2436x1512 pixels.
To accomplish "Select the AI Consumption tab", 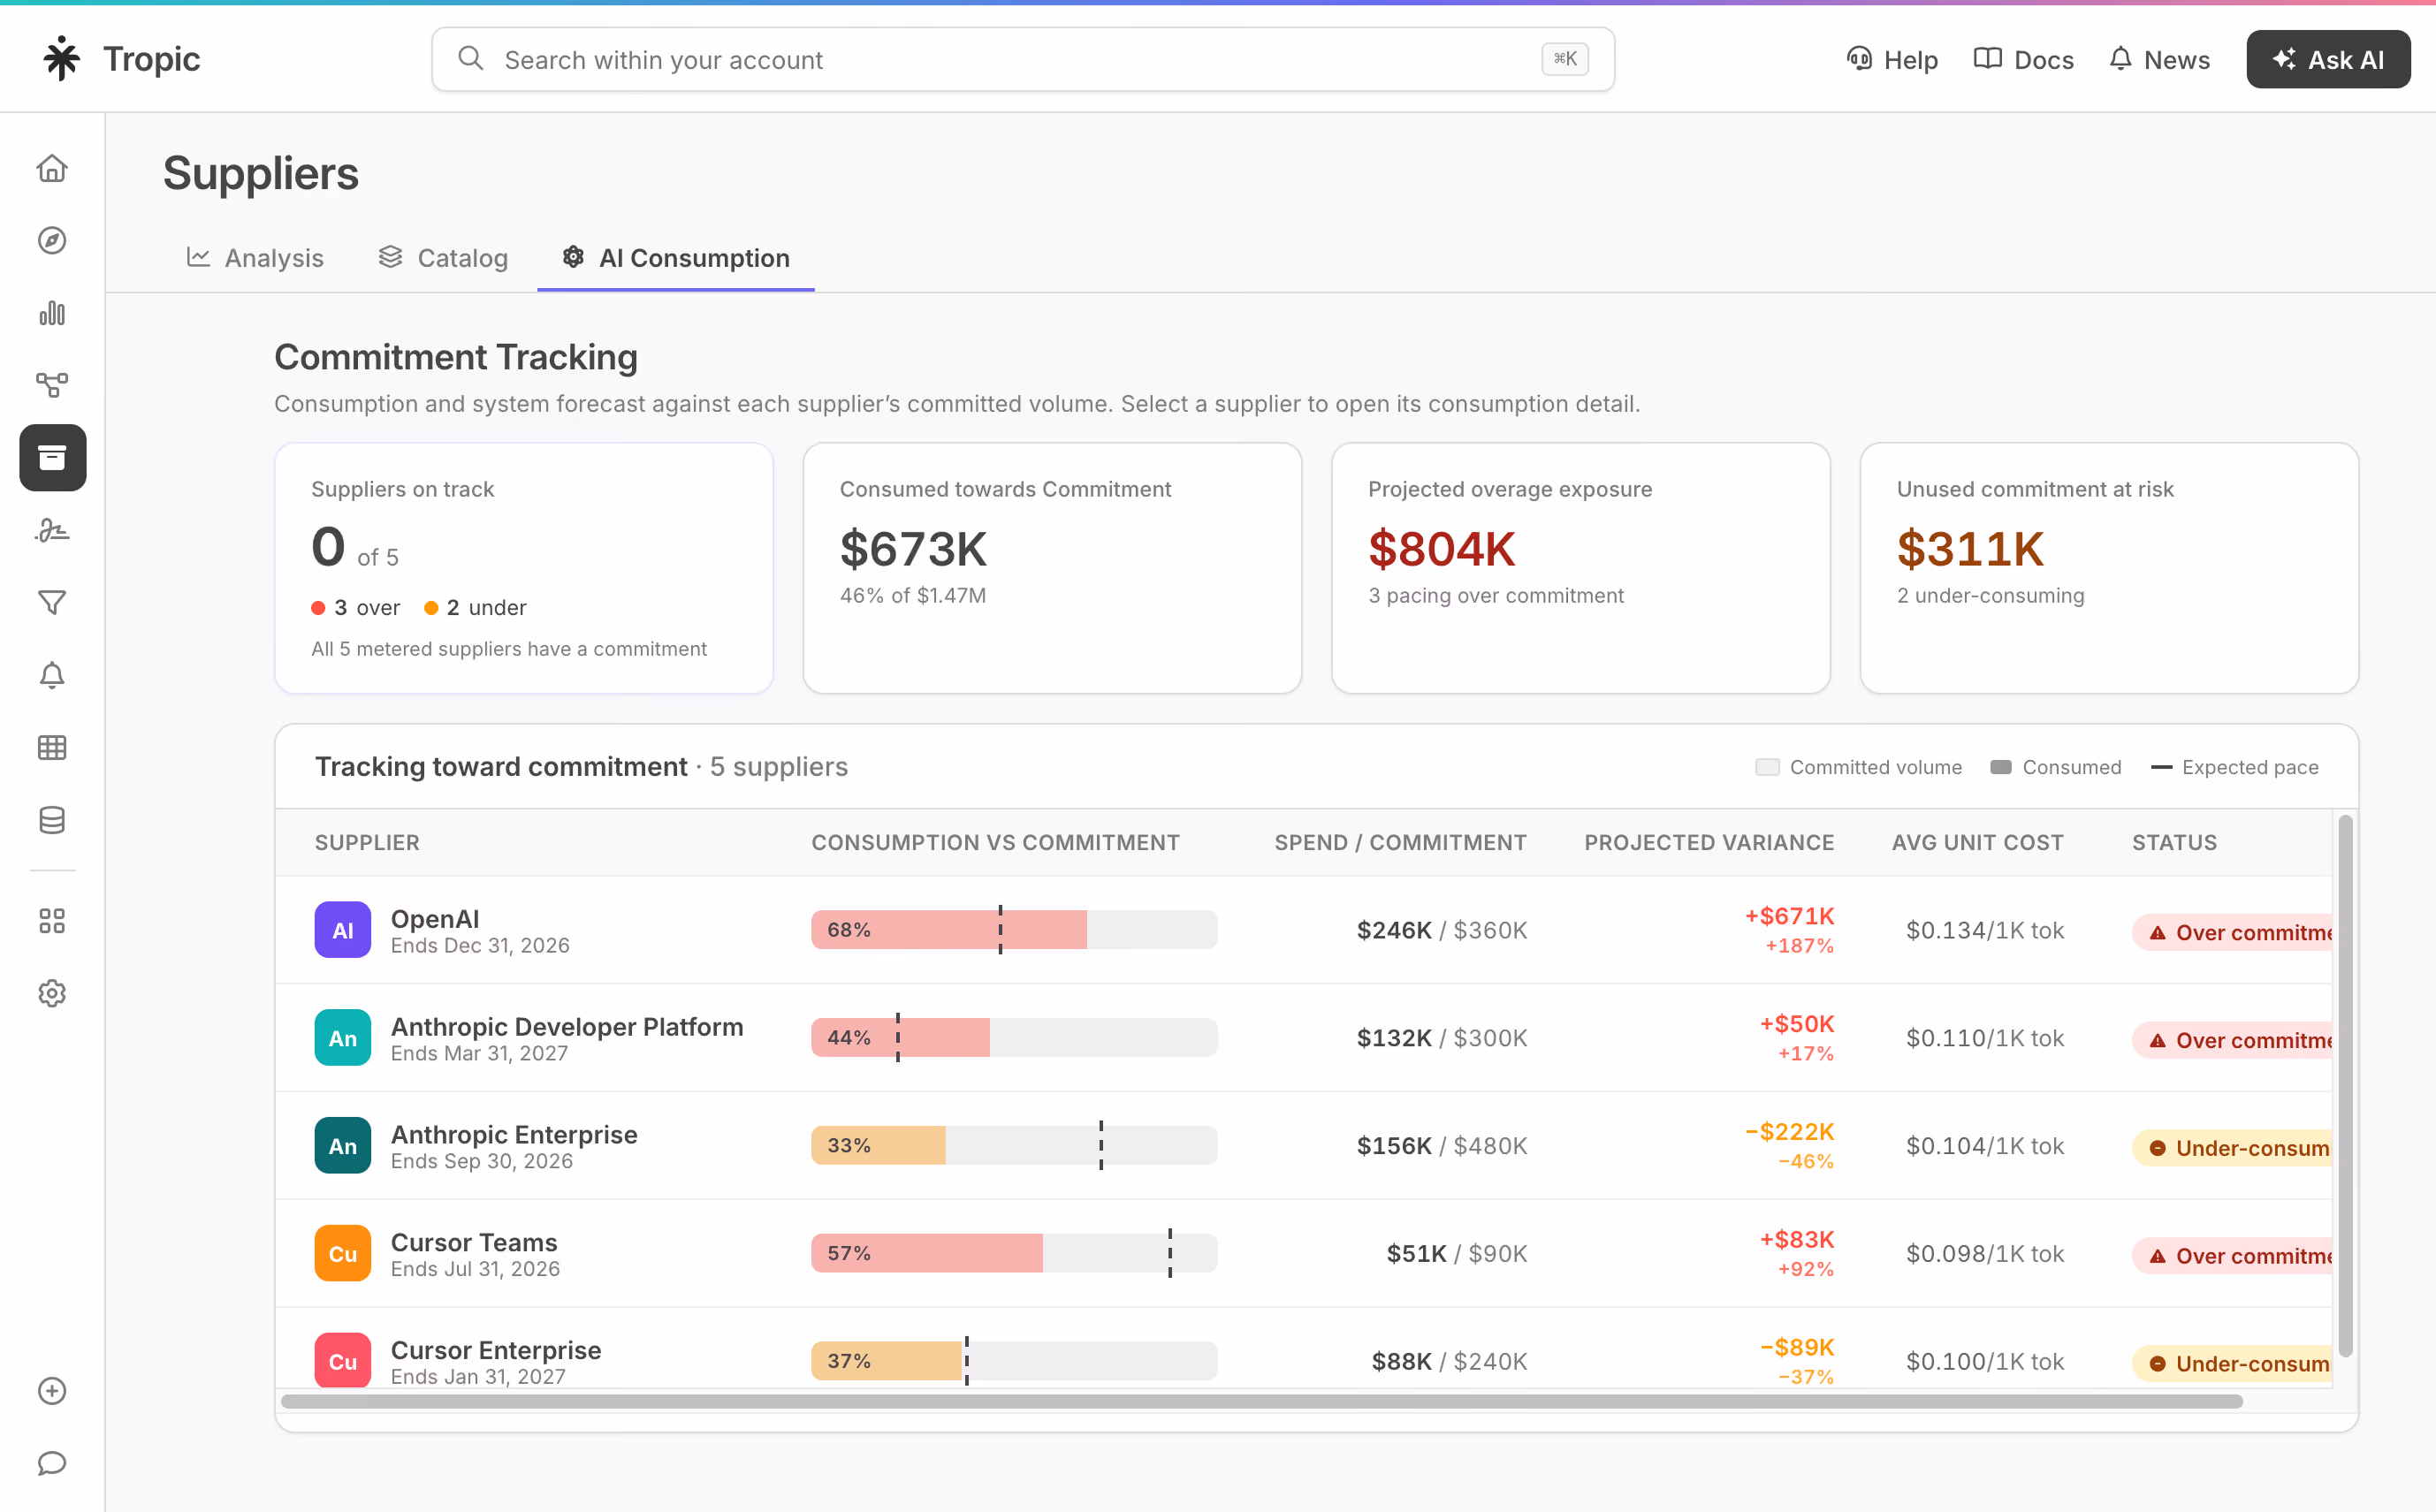I will point(676,258).
